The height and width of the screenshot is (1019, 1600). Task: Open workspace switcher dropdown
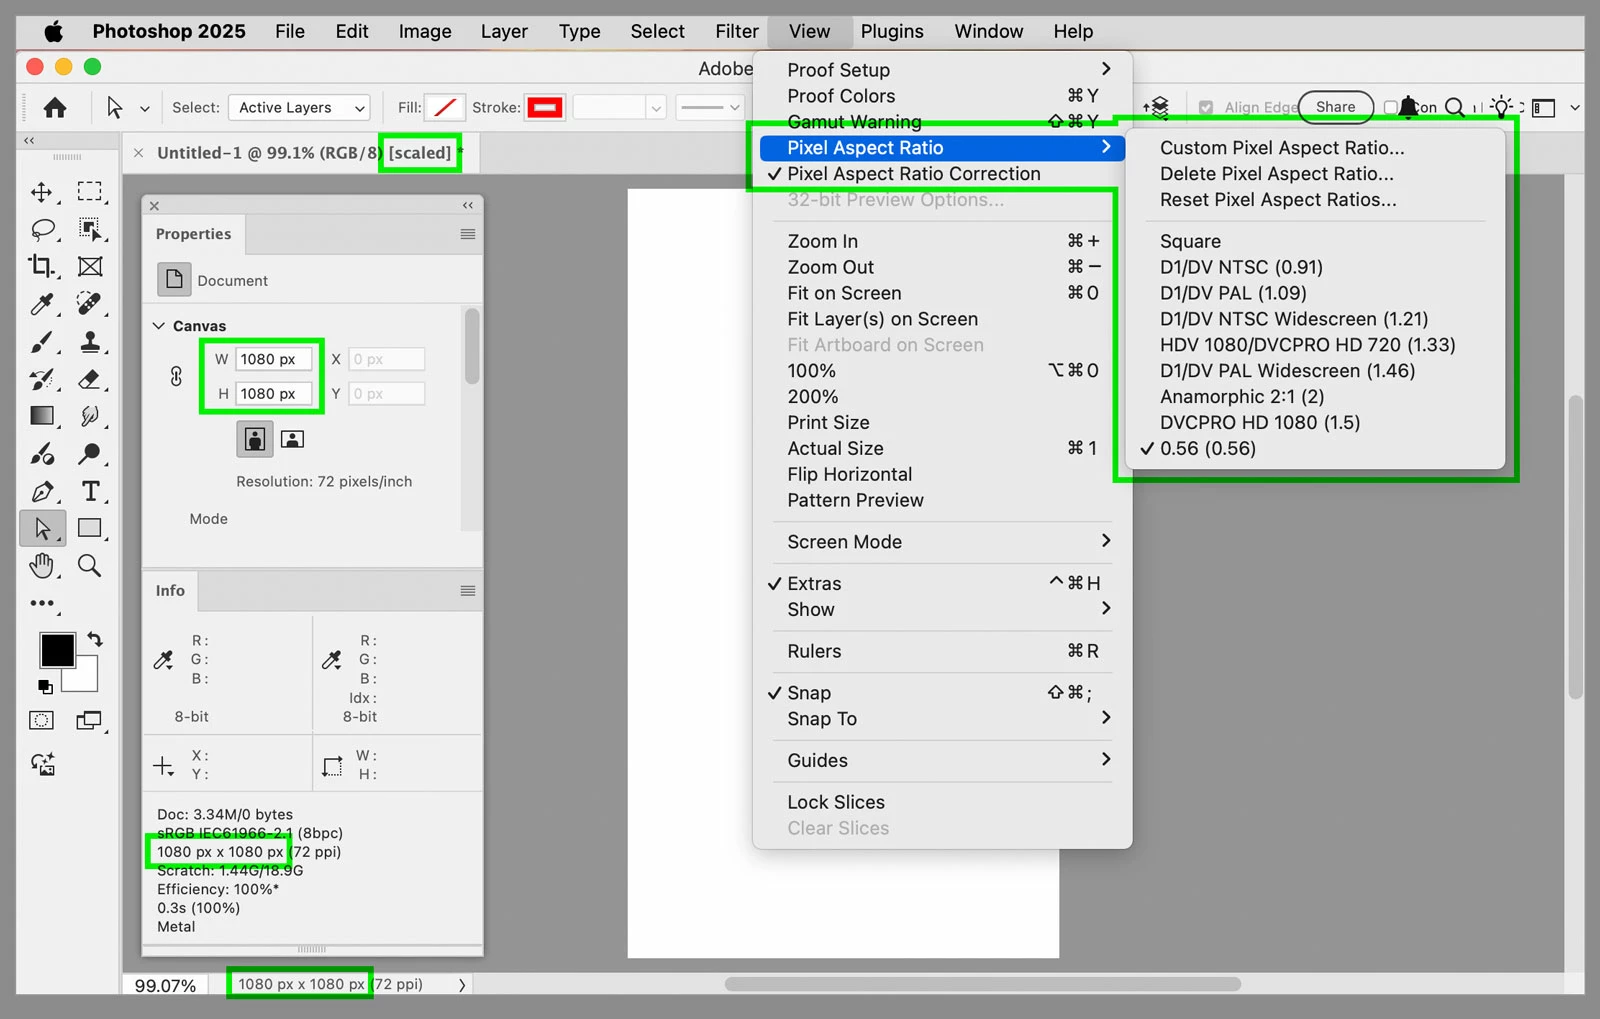point(1553,107)
